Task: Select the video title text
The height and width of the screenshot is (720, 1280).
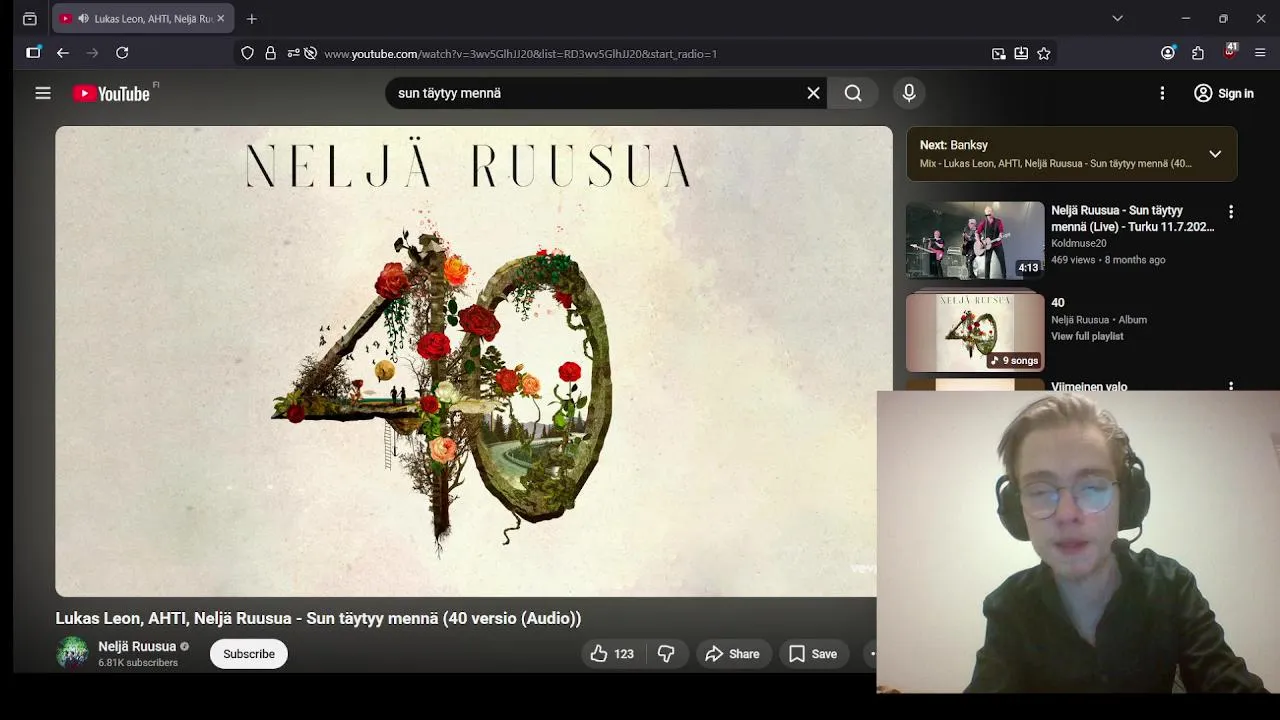Action: pyautogui.click(x=318, y=618)
